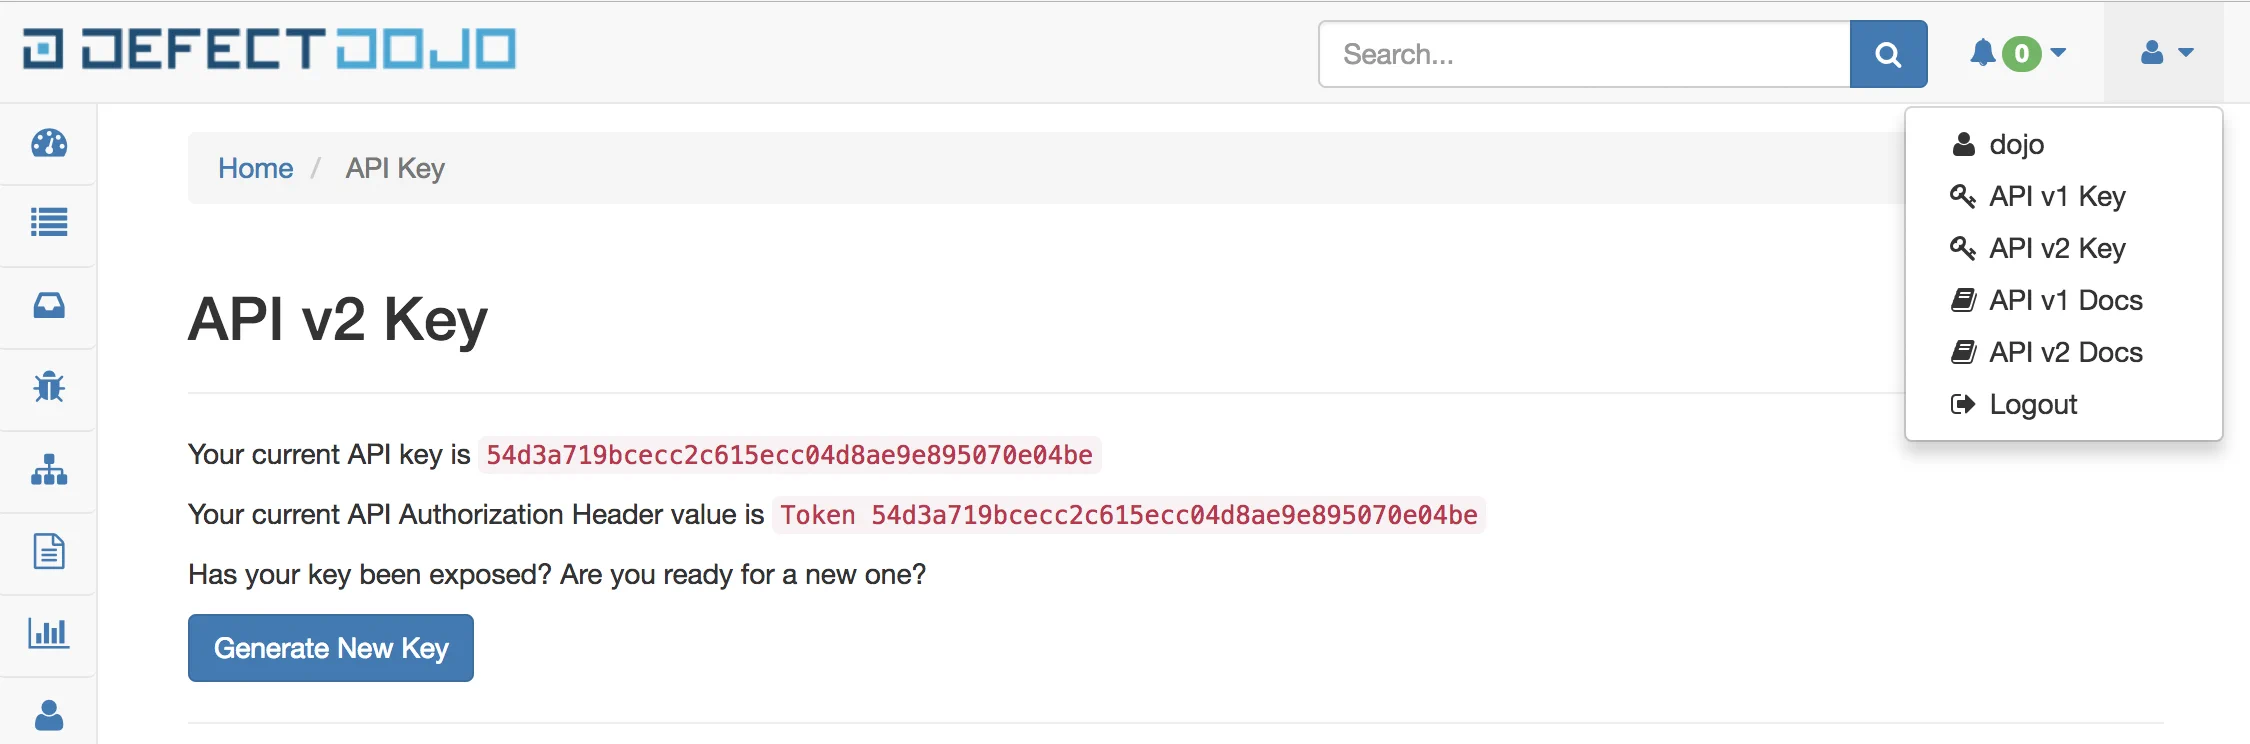Click the engagements inbox sidebar icon
Screen dimensions: 2250x744
(49, 305)
